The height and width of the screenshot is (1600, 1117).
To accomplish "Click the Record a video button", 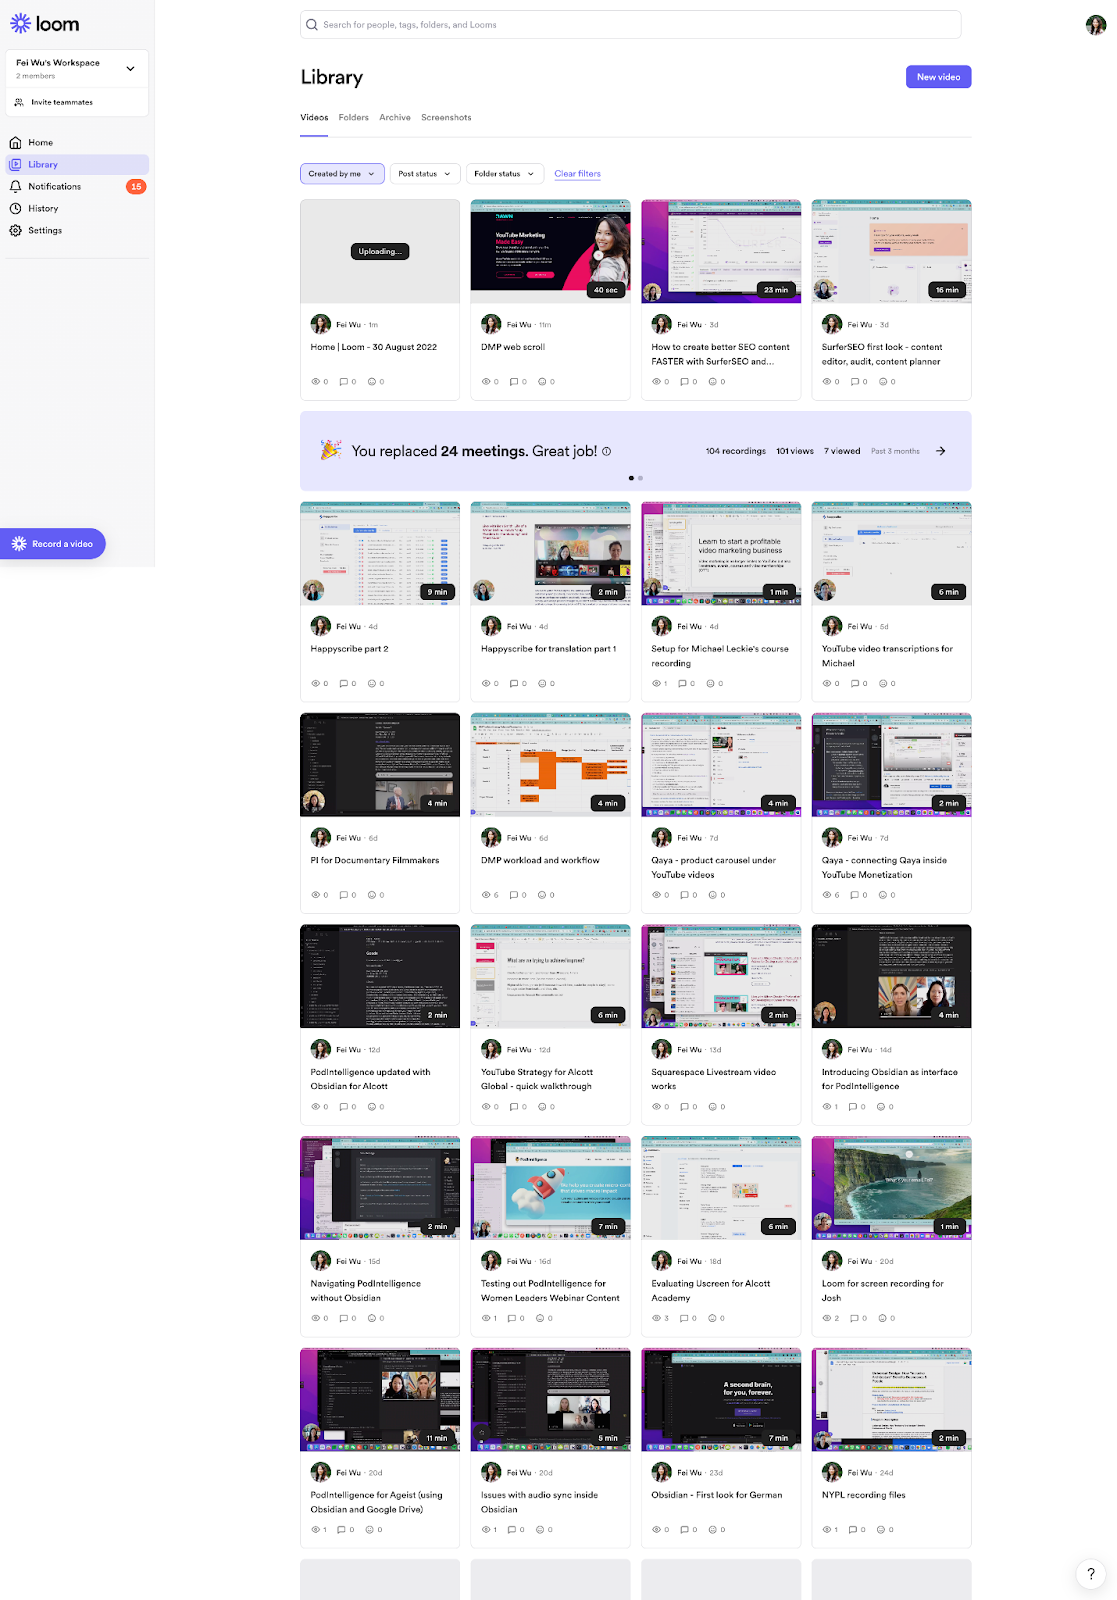I will pyautogui.click(x=53, y=544).
